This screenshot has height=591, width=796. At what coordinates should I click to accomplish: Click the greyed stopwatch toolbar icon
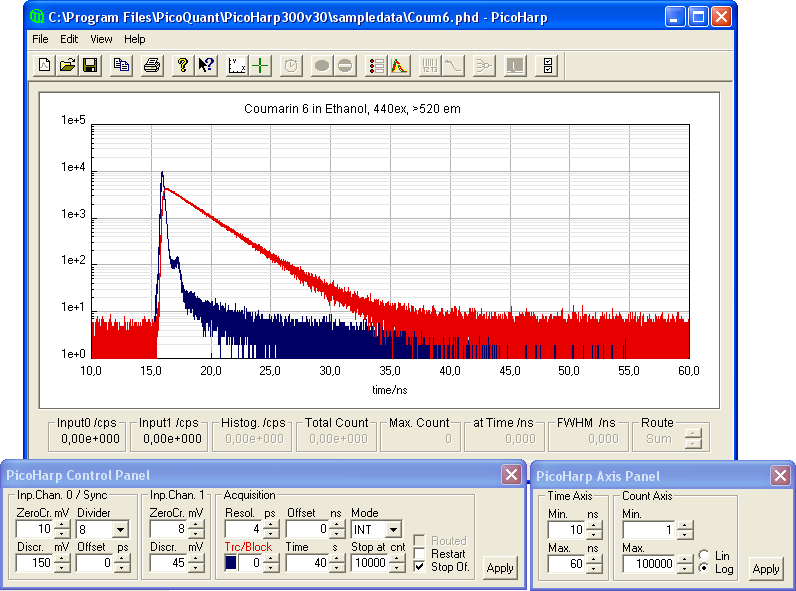(291, 65)
